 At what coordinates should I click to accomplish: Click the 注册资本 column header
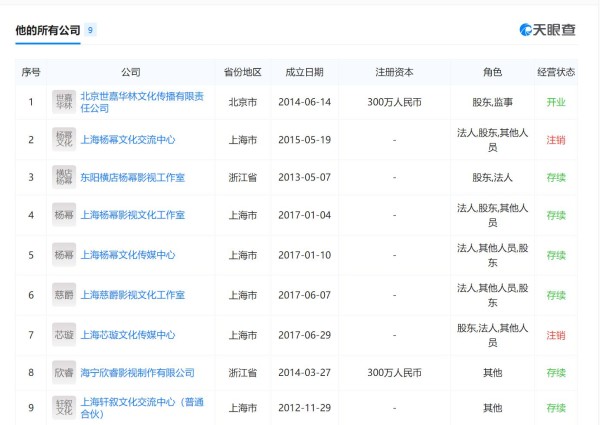394,73
